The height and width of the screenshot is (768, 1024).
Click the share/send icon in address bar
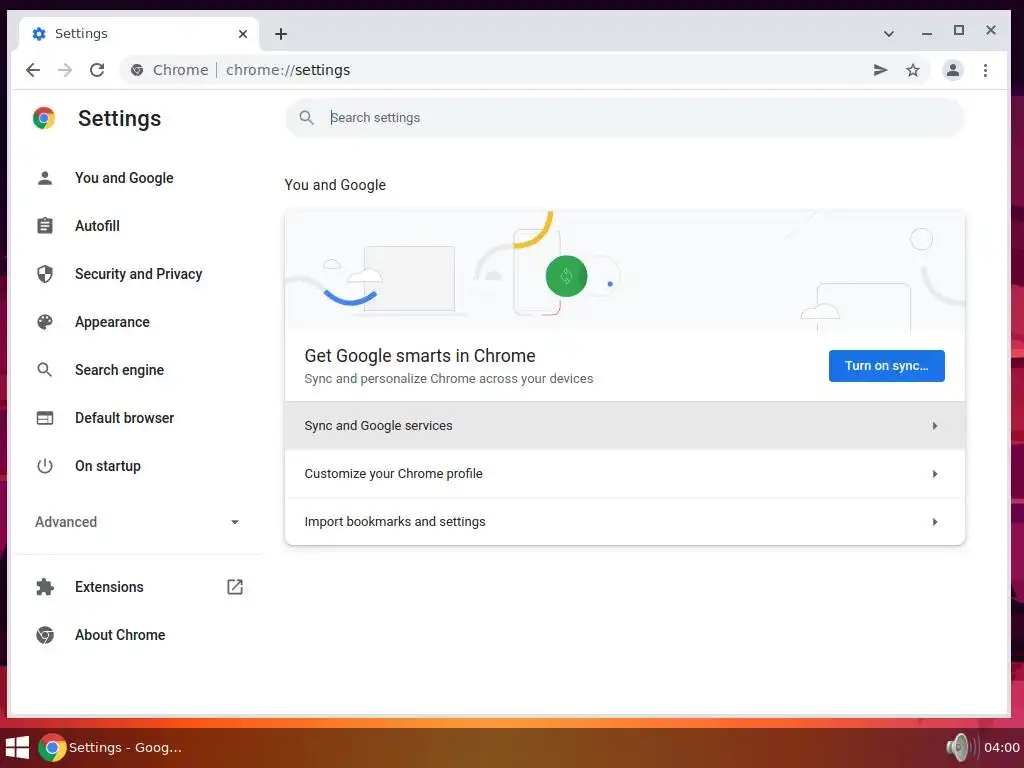(880, 70)
